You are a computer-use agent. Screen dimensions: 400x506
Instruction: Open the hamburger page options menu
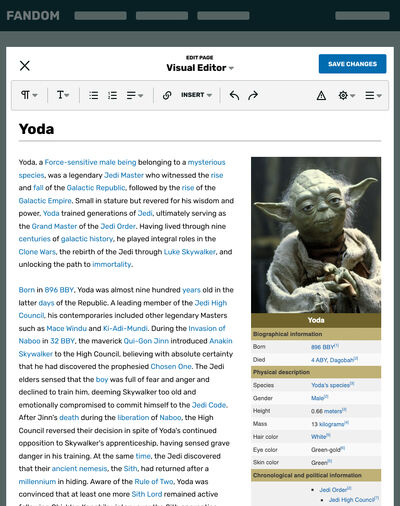pyautogui.click(x=373, y=96)
